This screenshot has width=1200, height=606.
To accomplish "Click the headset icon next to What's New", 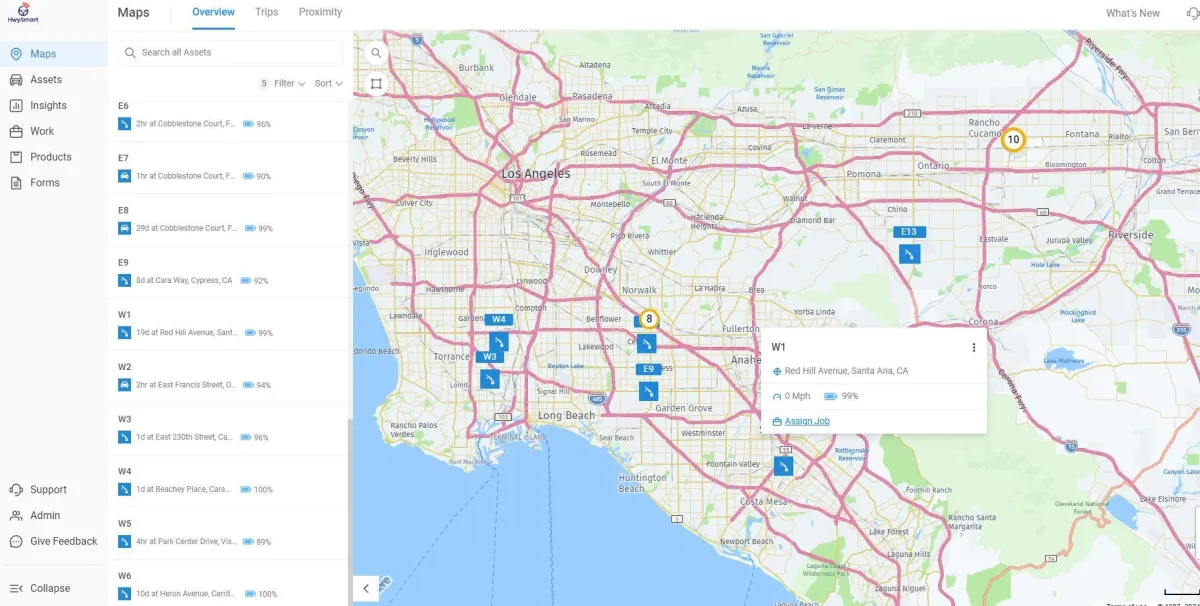I will (x=1191, y=13).
